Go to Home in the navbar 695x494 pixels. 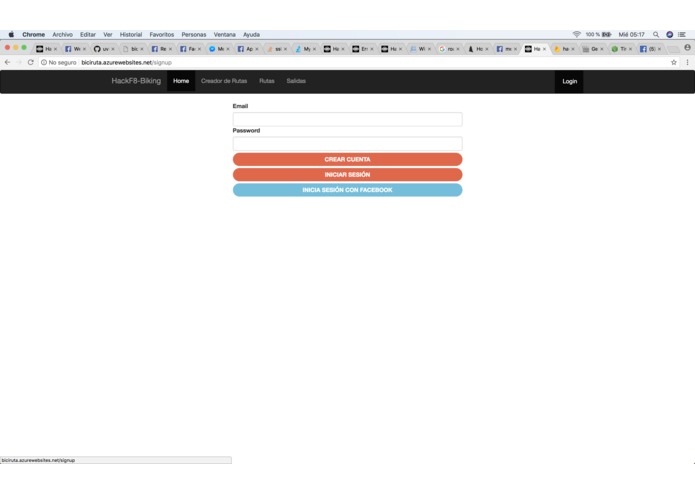coord(181,81)
